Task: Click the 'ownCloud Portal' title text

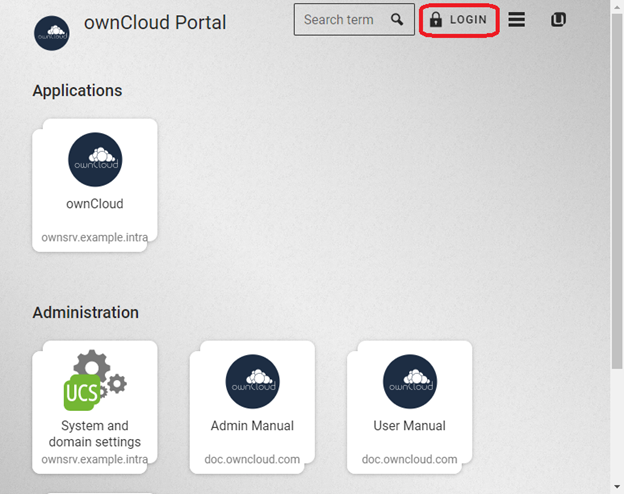Action: [x=155, y=22]
